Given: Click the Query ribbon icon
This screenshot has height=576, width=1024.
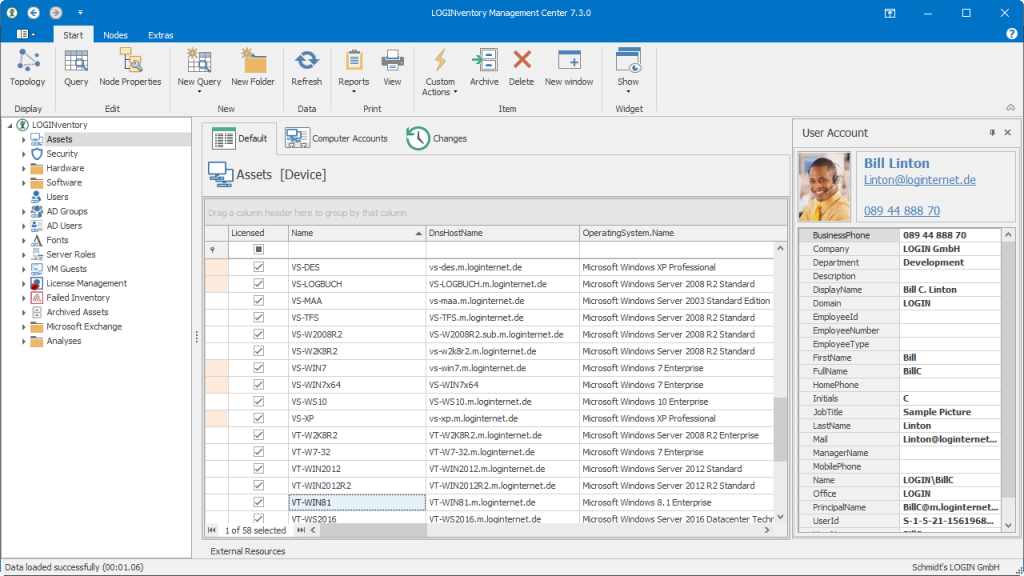Looking at the screenshot, I should click(x=76, y=68).
